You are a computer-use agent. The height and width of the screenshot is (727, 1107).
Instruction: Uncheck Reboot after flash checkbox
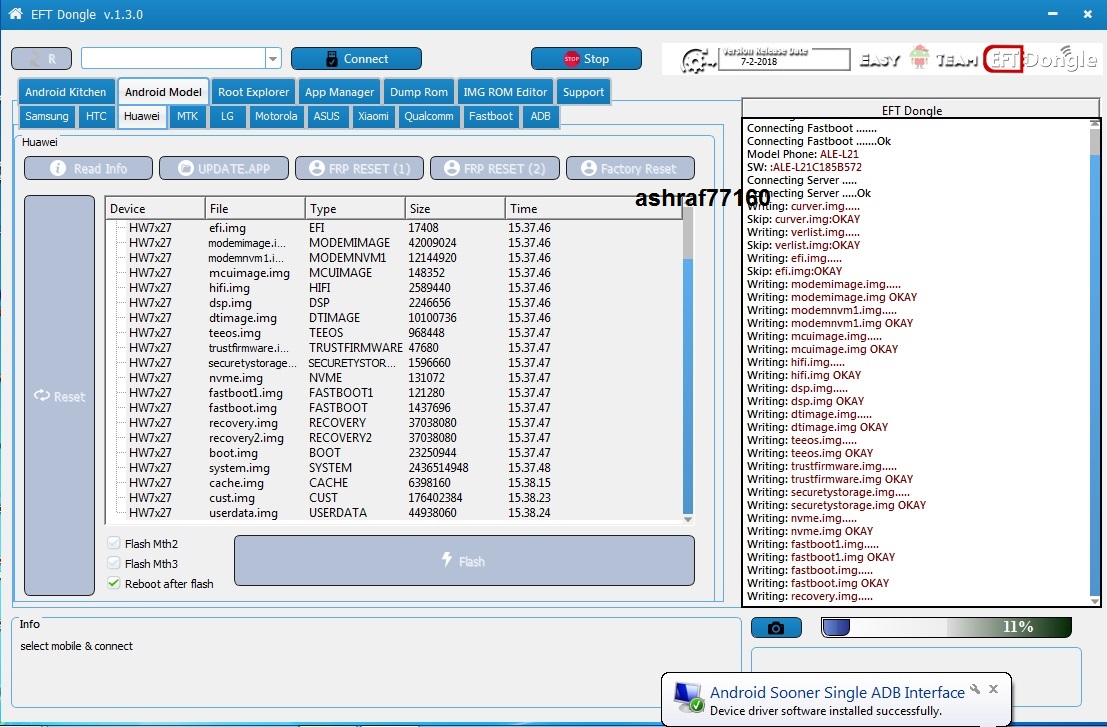(114, 583)
